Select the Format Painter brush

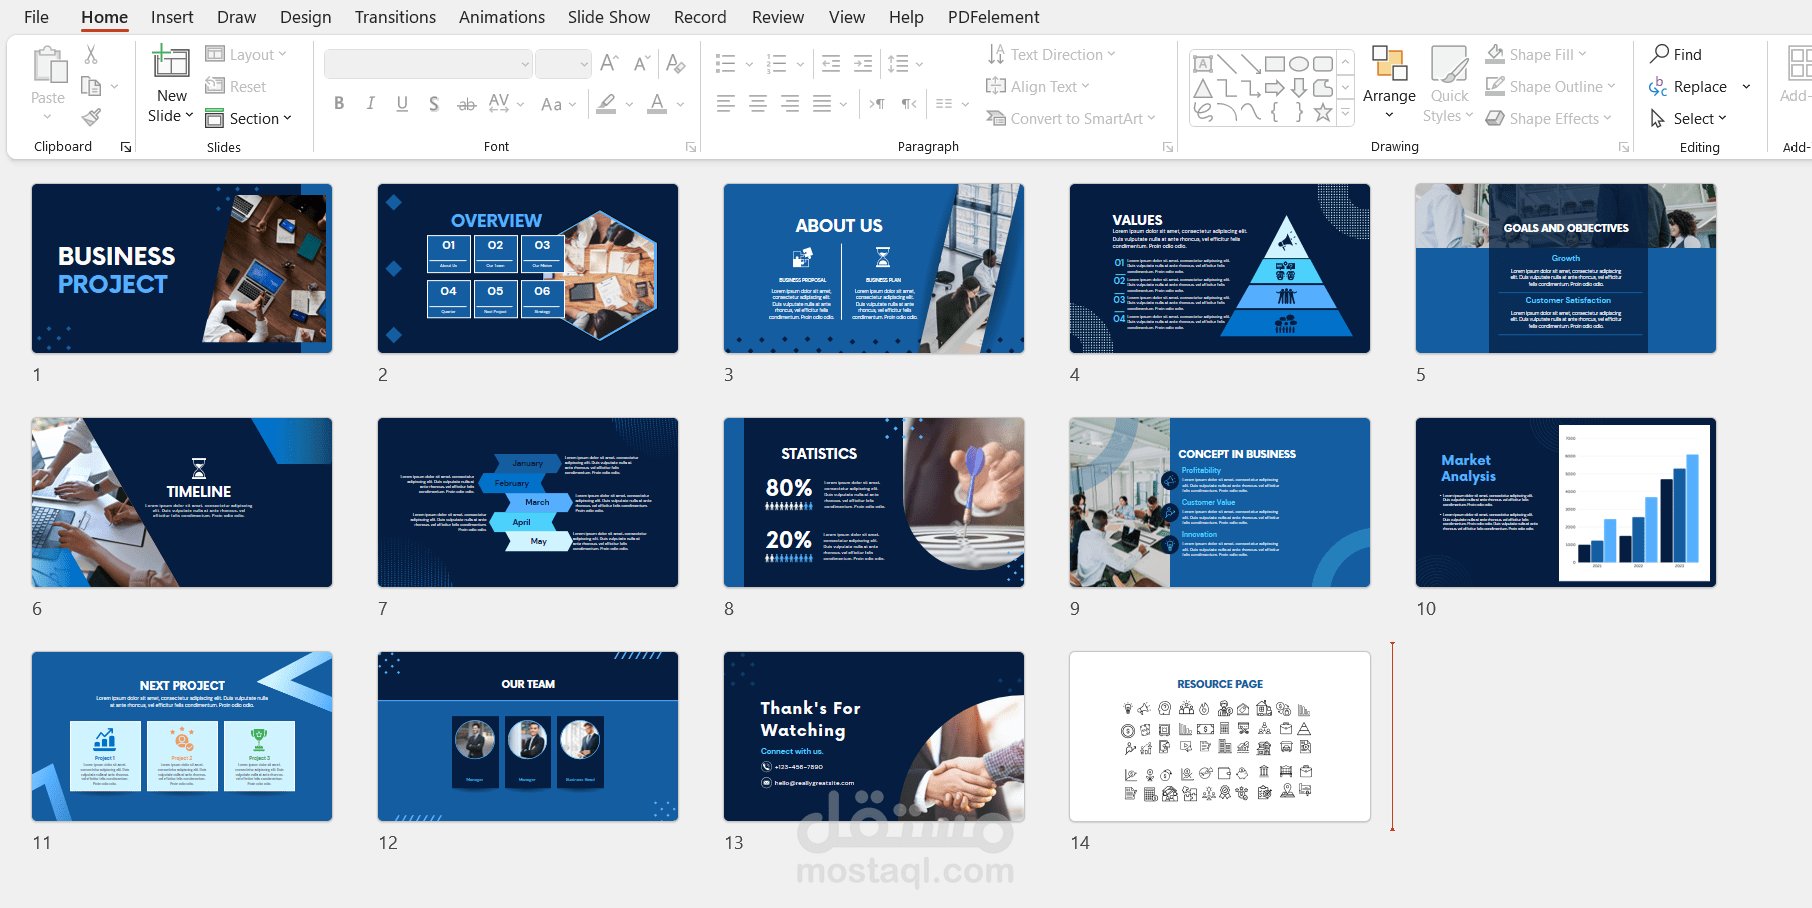click(91, 118)
